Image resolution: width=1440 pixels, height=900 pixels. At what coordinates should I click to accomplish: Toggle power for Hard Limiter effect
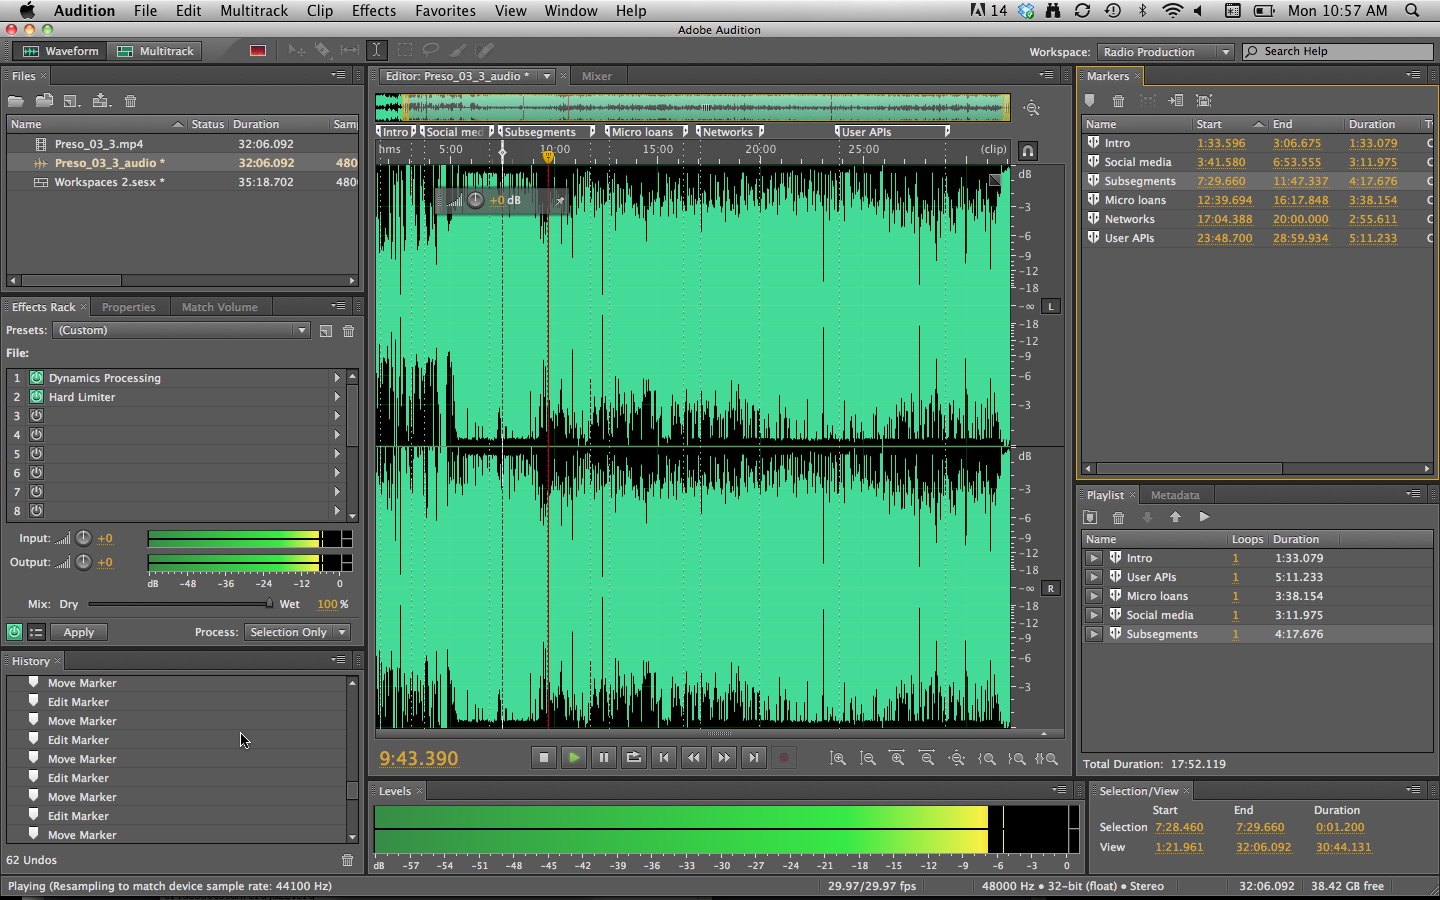pos(36,397)
